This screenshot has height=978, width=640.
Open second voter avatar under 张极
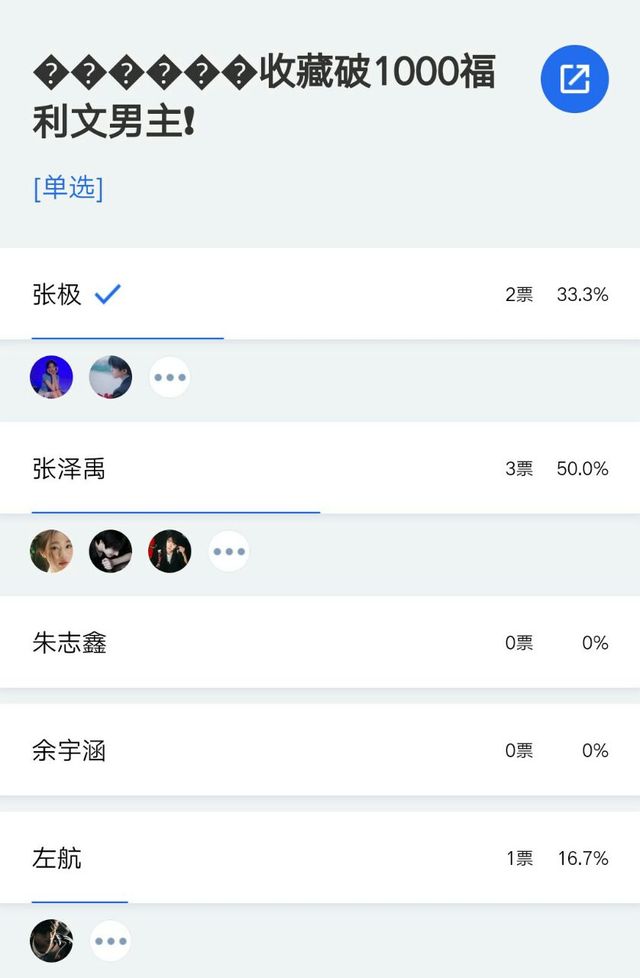pos(111,378)
